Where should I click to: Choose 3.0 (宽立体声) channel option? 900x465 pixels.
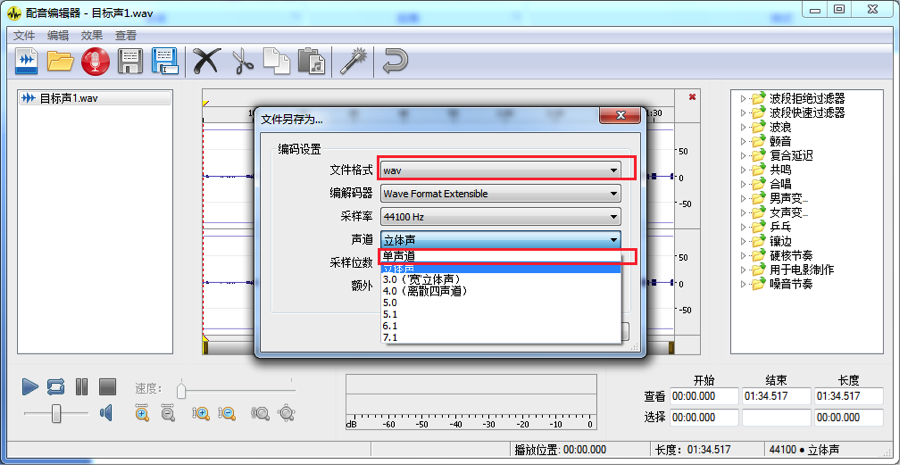[x=501, y=280]
